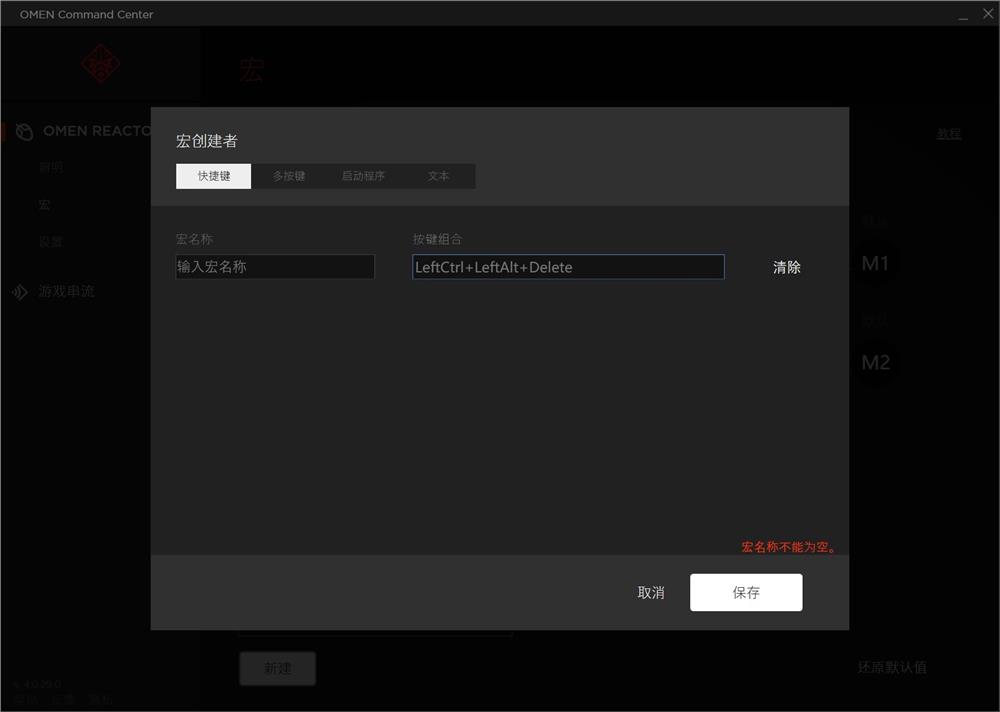This screenshot has height=712, width=1000.
Task: Click the 保存 (Save) button
Action: coord(746,592)
